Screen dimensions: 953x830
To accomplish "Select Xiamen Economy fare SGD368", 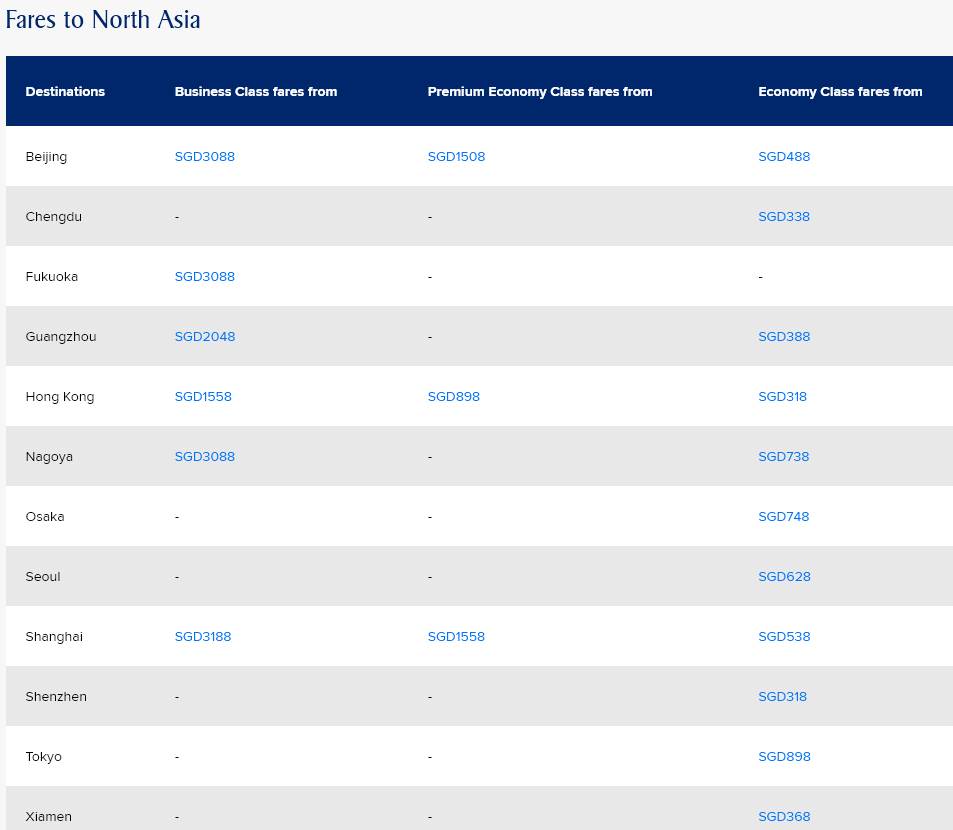I will point(784,817).
